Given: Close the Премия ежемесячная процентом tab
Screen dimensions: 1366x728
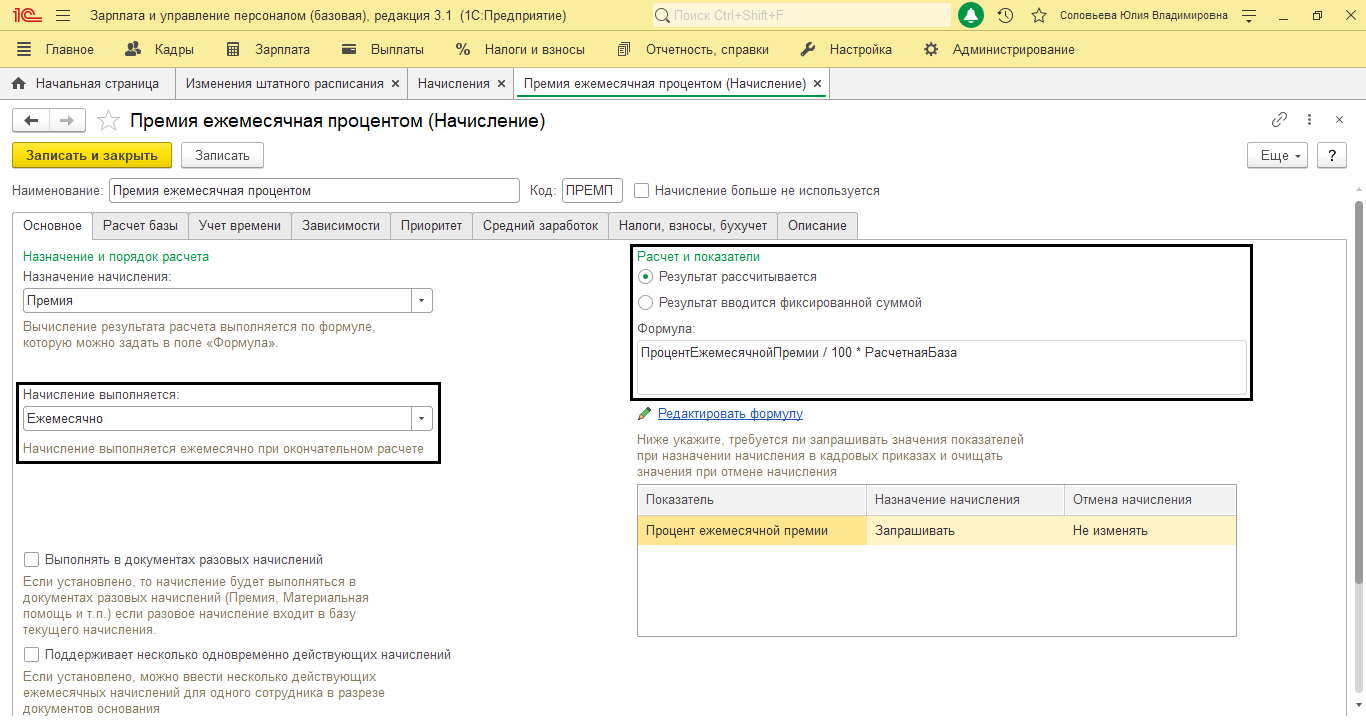Looking at the screenshot, I should click(x=818, y=84).
